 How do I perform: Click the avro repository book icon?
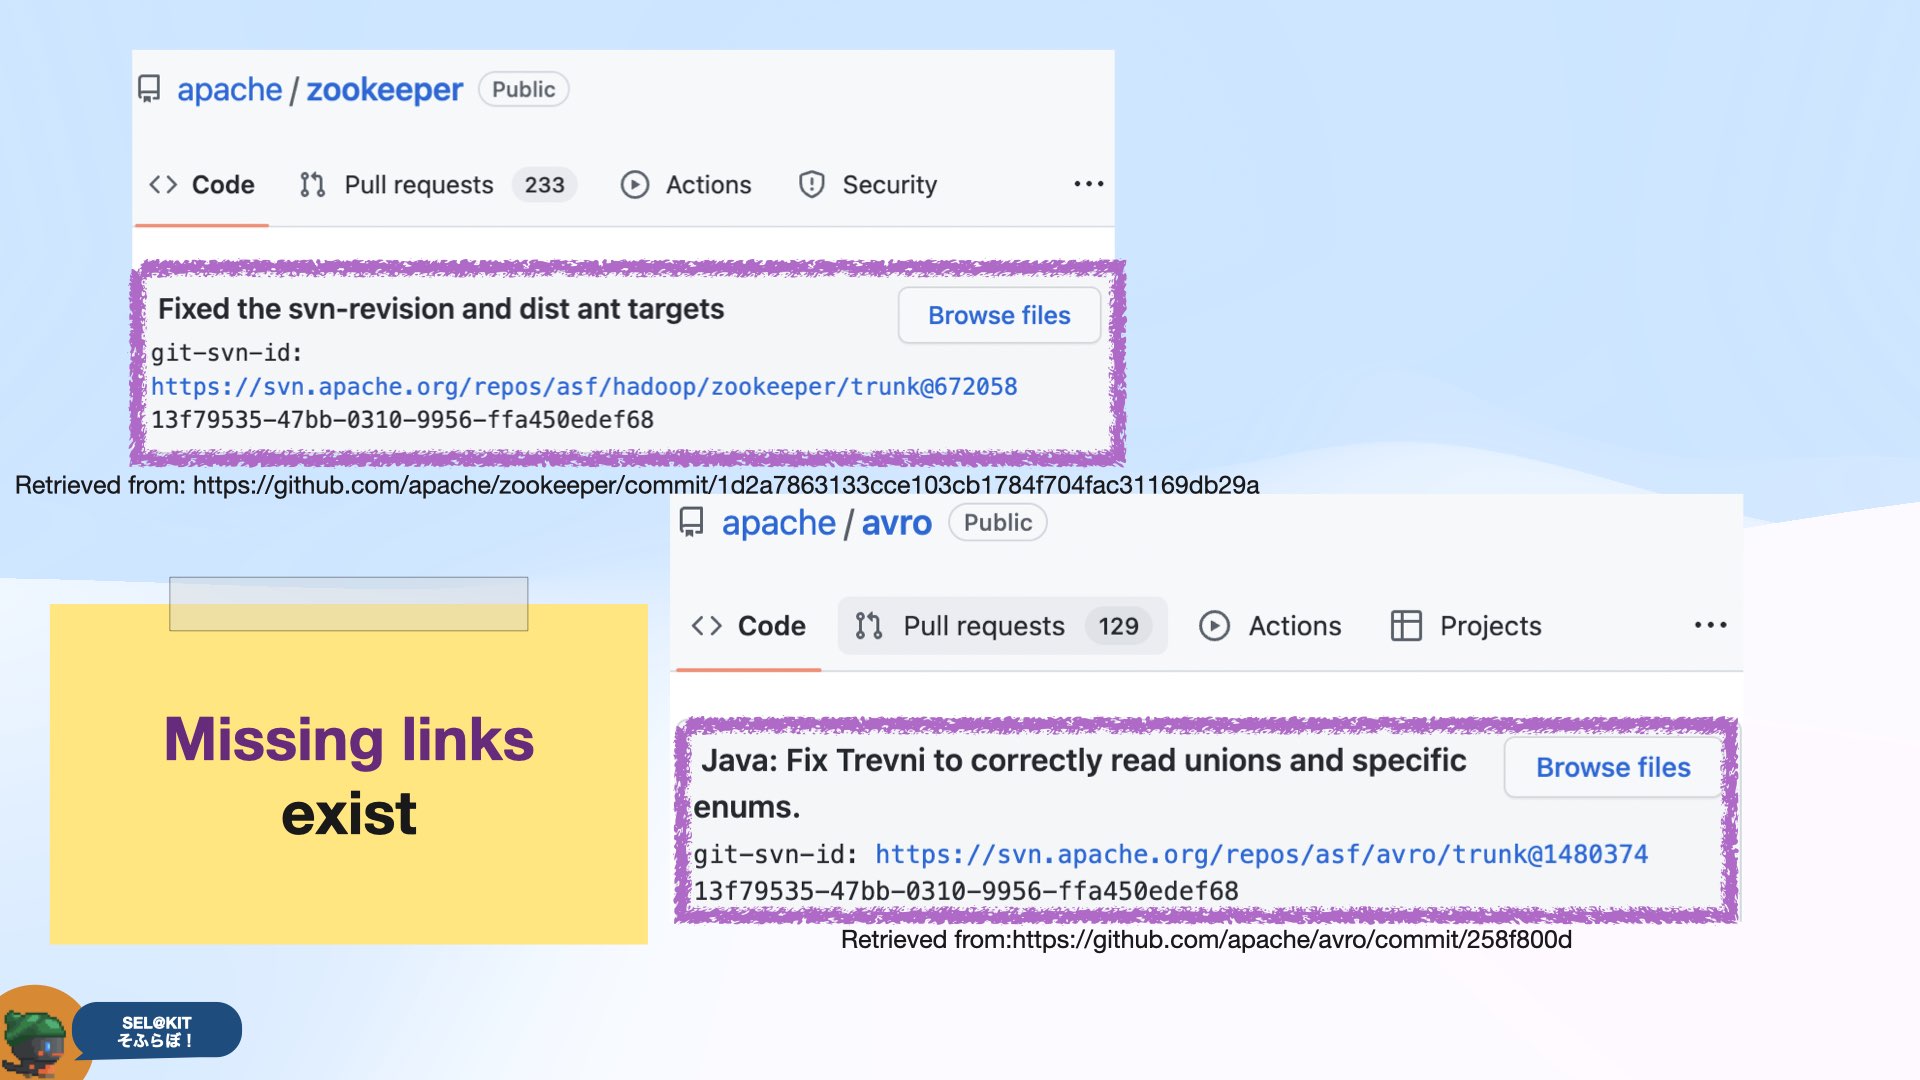coord(691,522)
